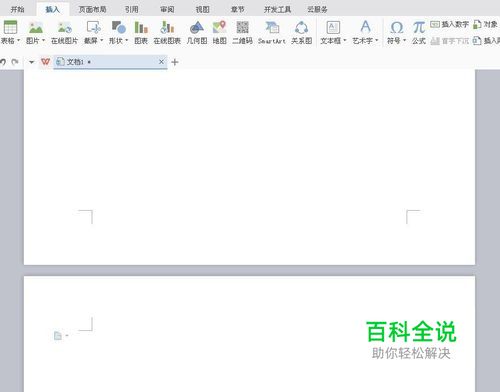The width and height of the screenshot is (500, 392).
Task: Select the 插入 ribbon tab
Action: pyautogui.click(x=52, y=9)
